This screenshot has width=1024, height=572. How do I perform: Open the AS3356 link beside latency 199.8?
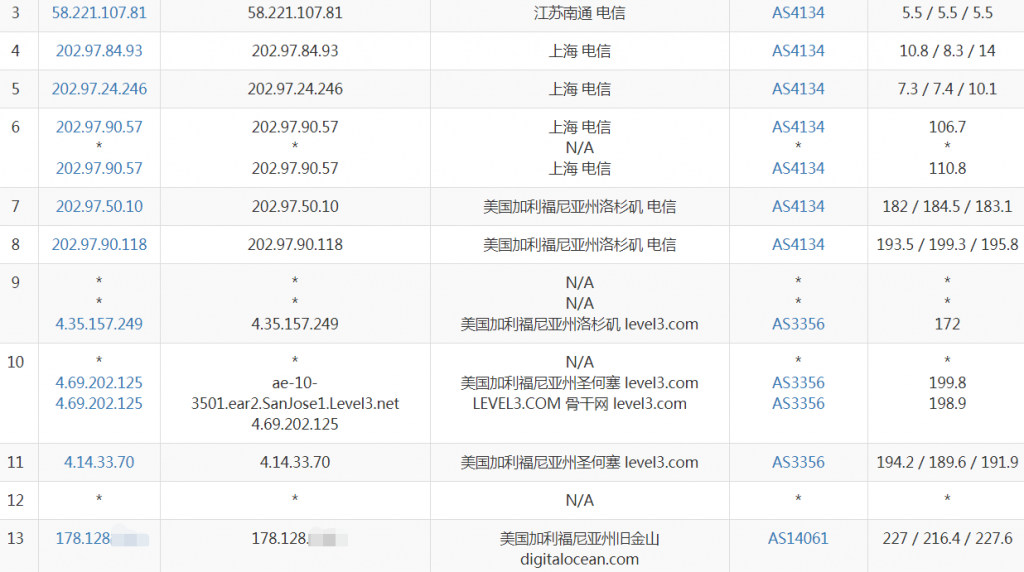798,383
